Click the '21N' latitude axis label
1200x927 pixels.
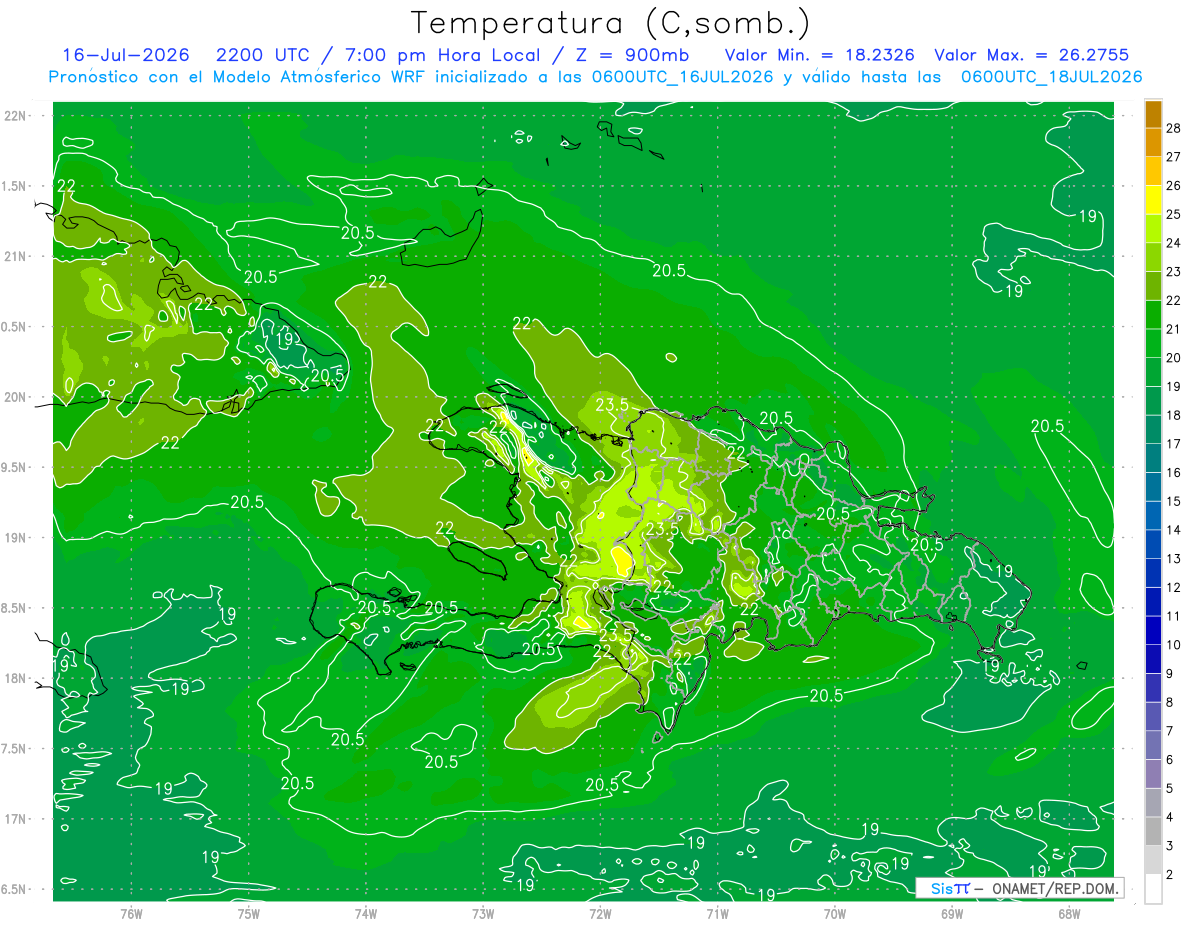coord(14,256)
